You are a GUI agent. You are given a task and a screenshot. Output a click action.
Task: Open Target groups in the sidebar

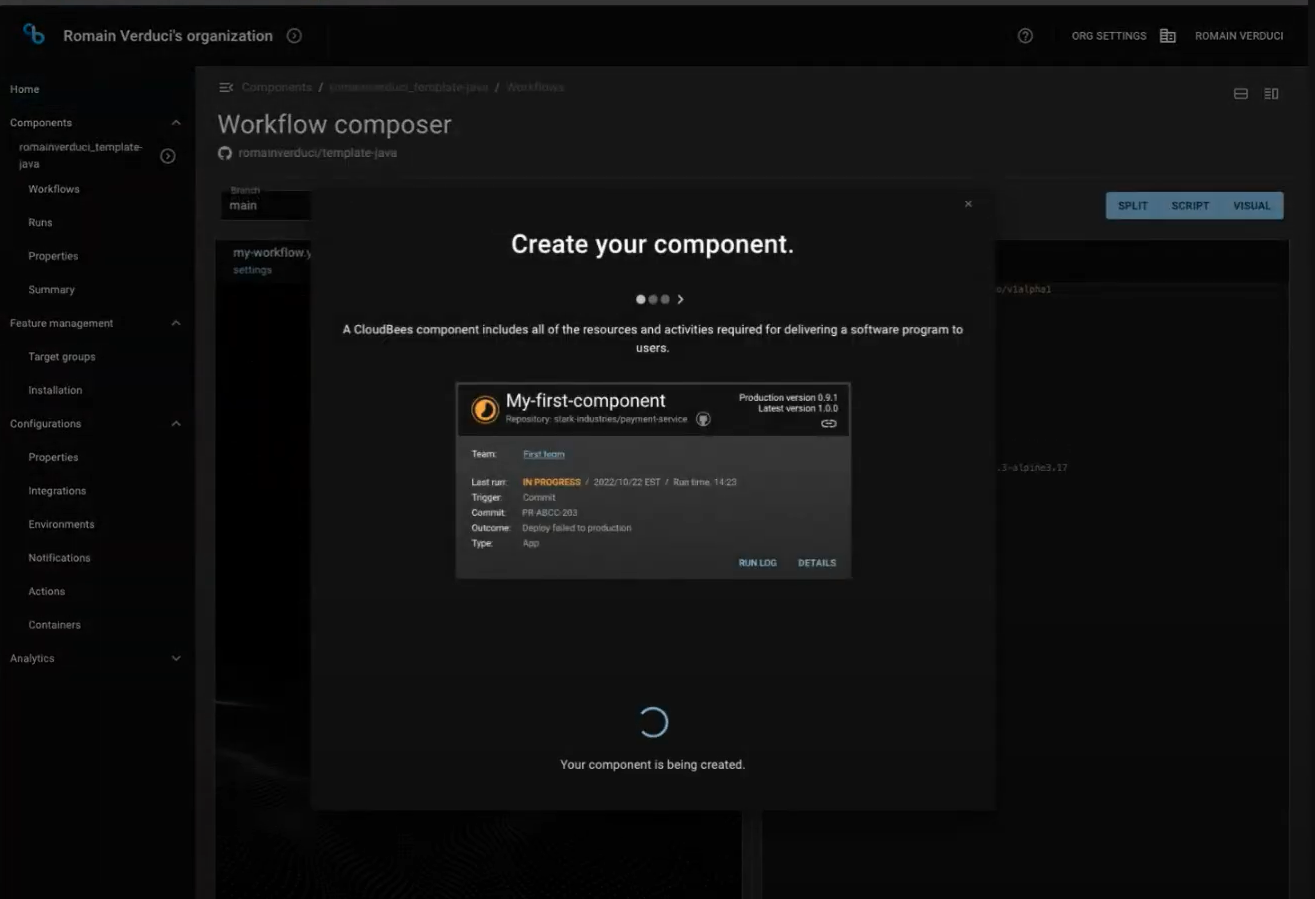(x=62, y=357)
